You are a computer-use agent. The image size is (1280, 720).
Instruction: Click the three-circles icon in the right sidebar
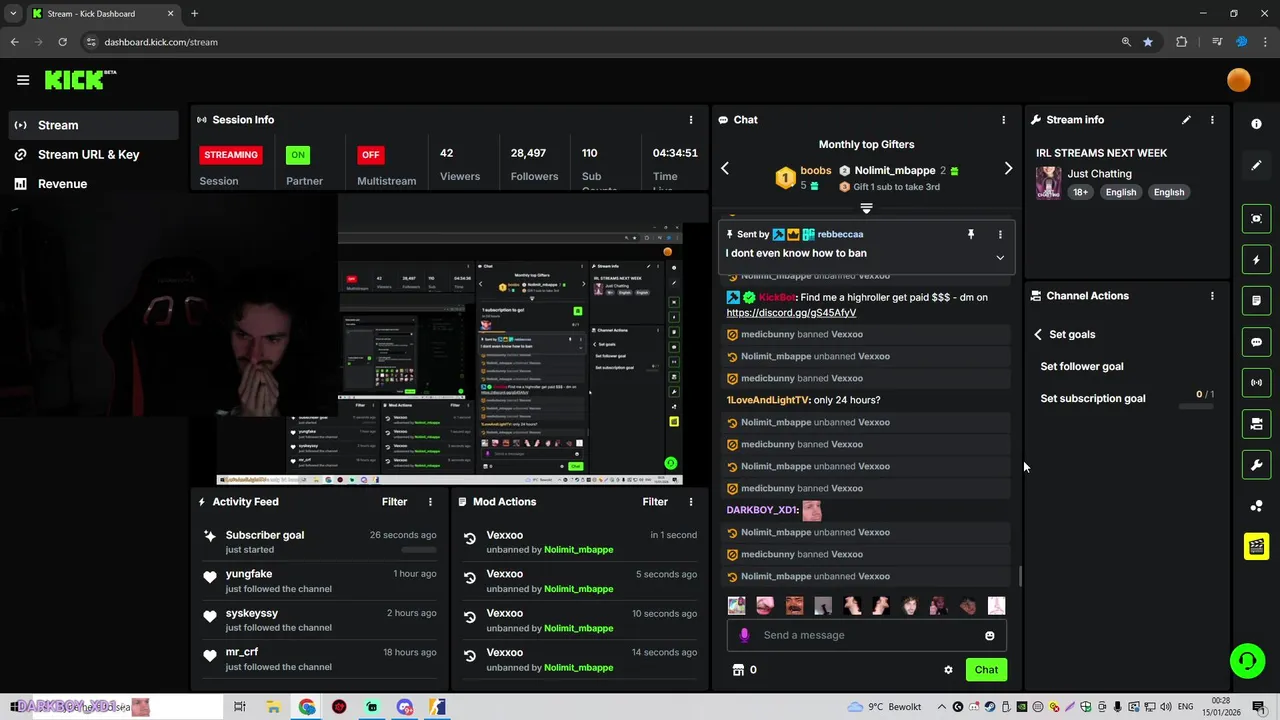coord(1256,506)
